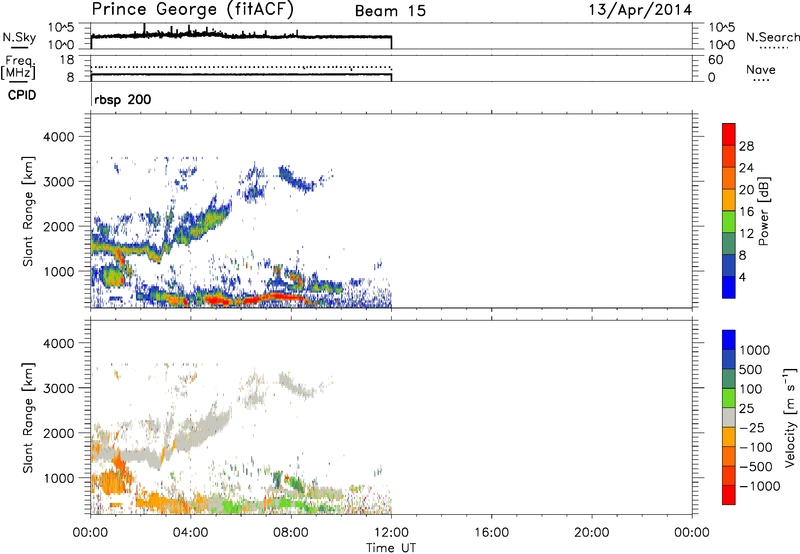Viewport: 800px width, 554px height.
Task: Click the "N.Sky" legend label
Action: click(19, 37)
